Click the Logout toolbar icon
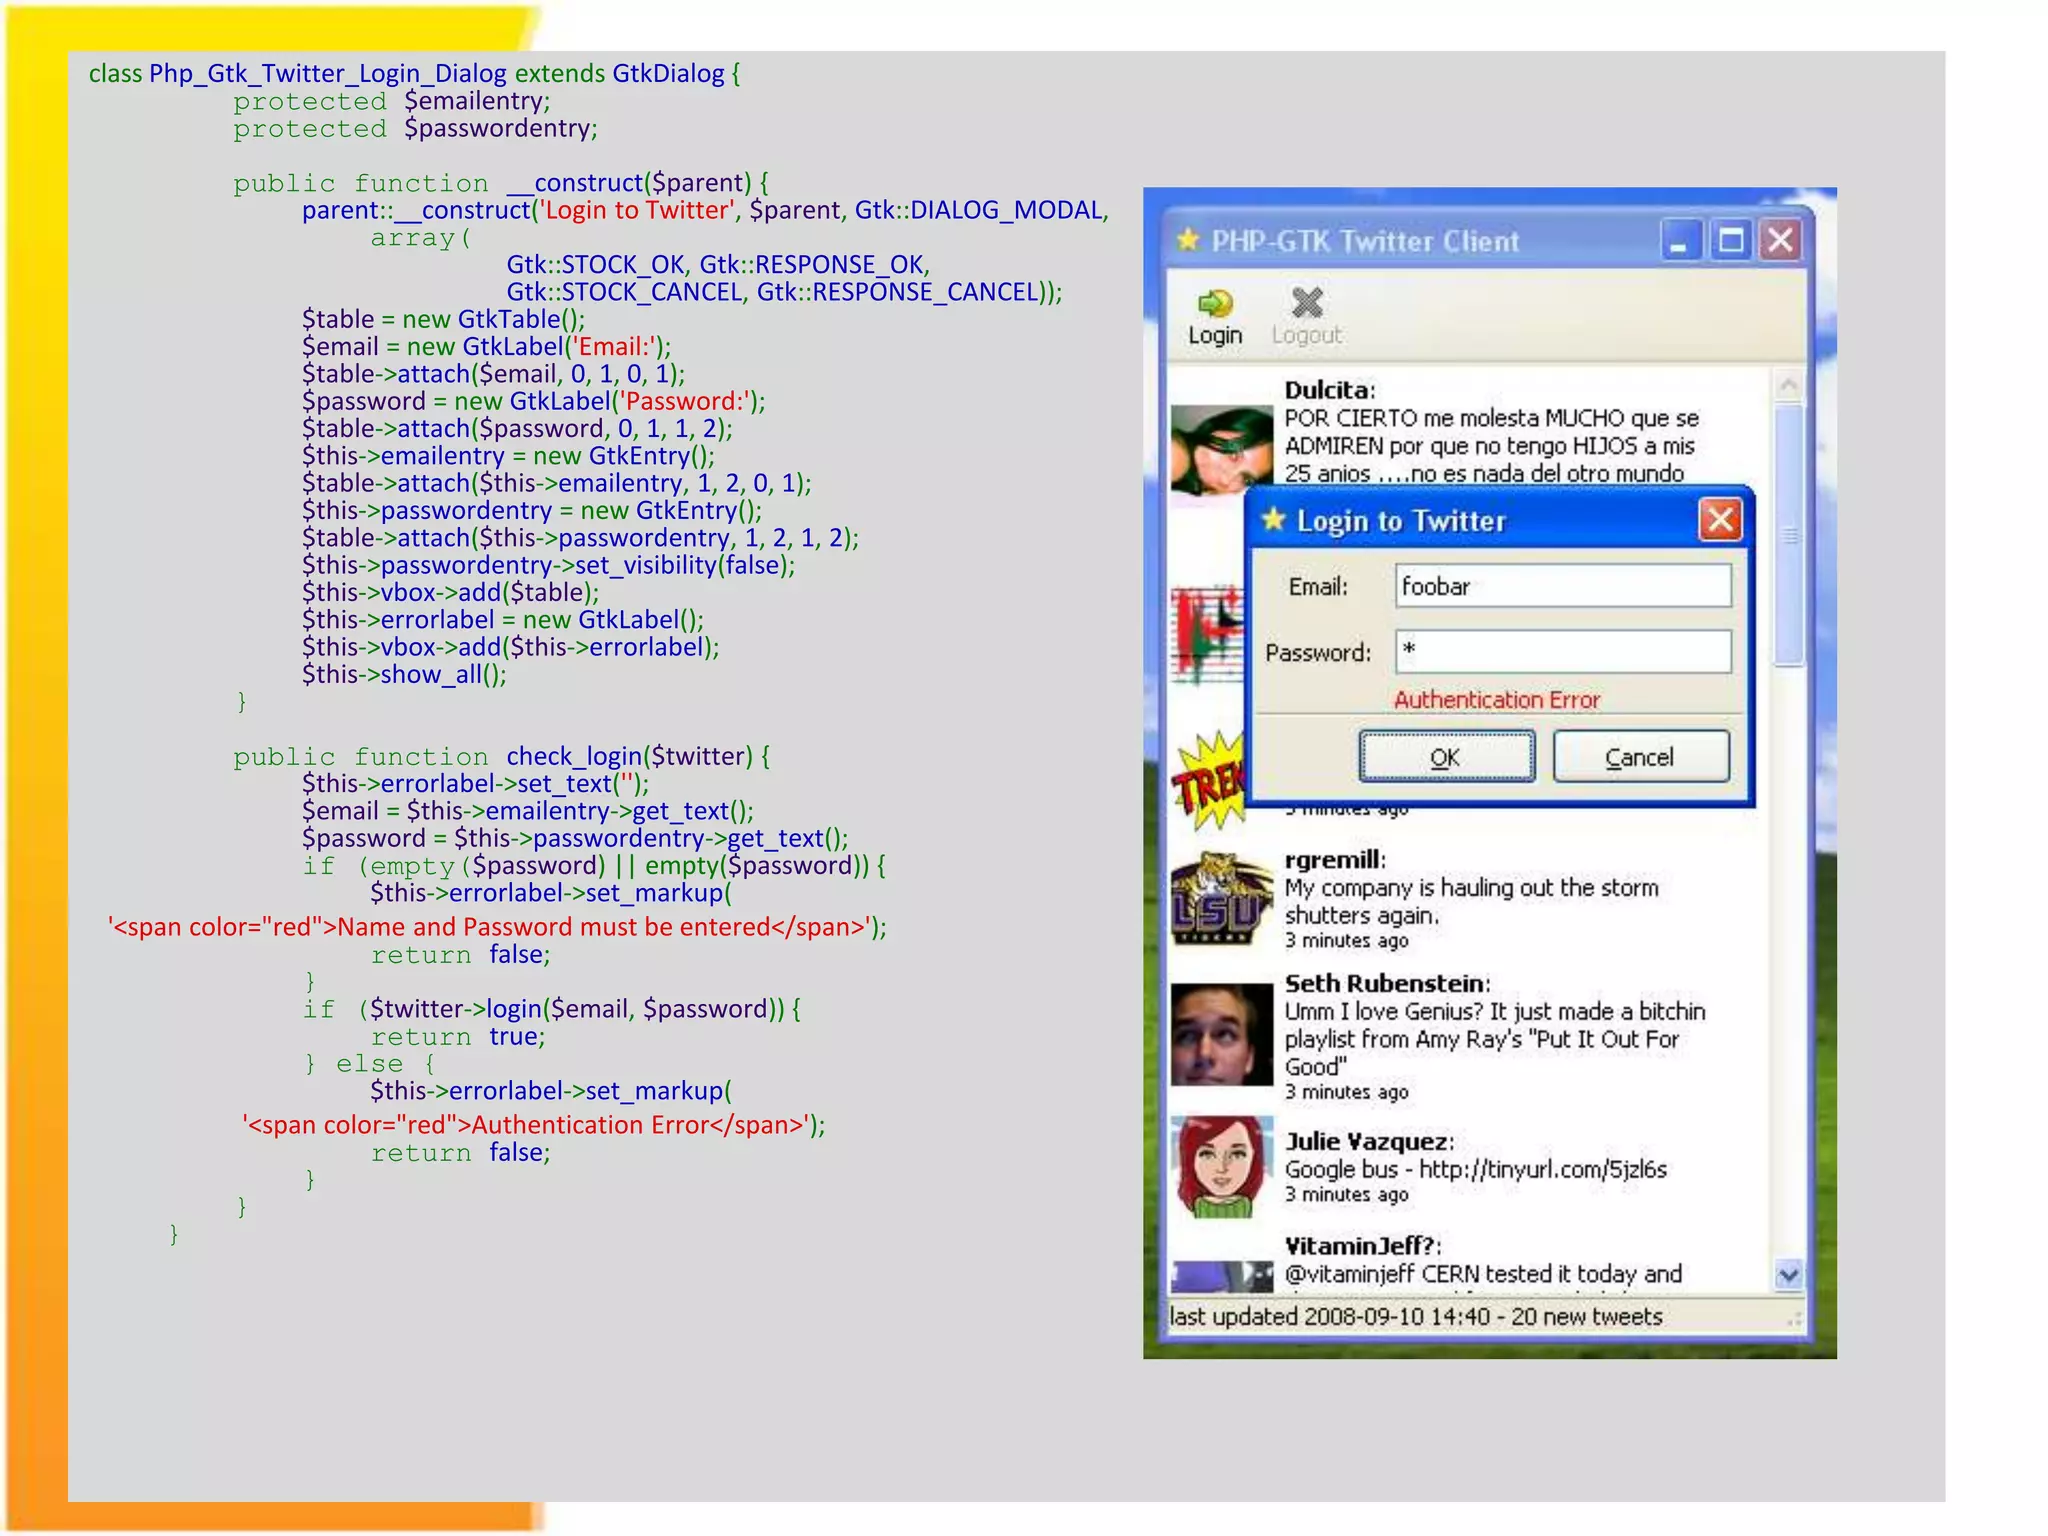The width and height of the screenshot is (2048, 1536). point(1306,304)
